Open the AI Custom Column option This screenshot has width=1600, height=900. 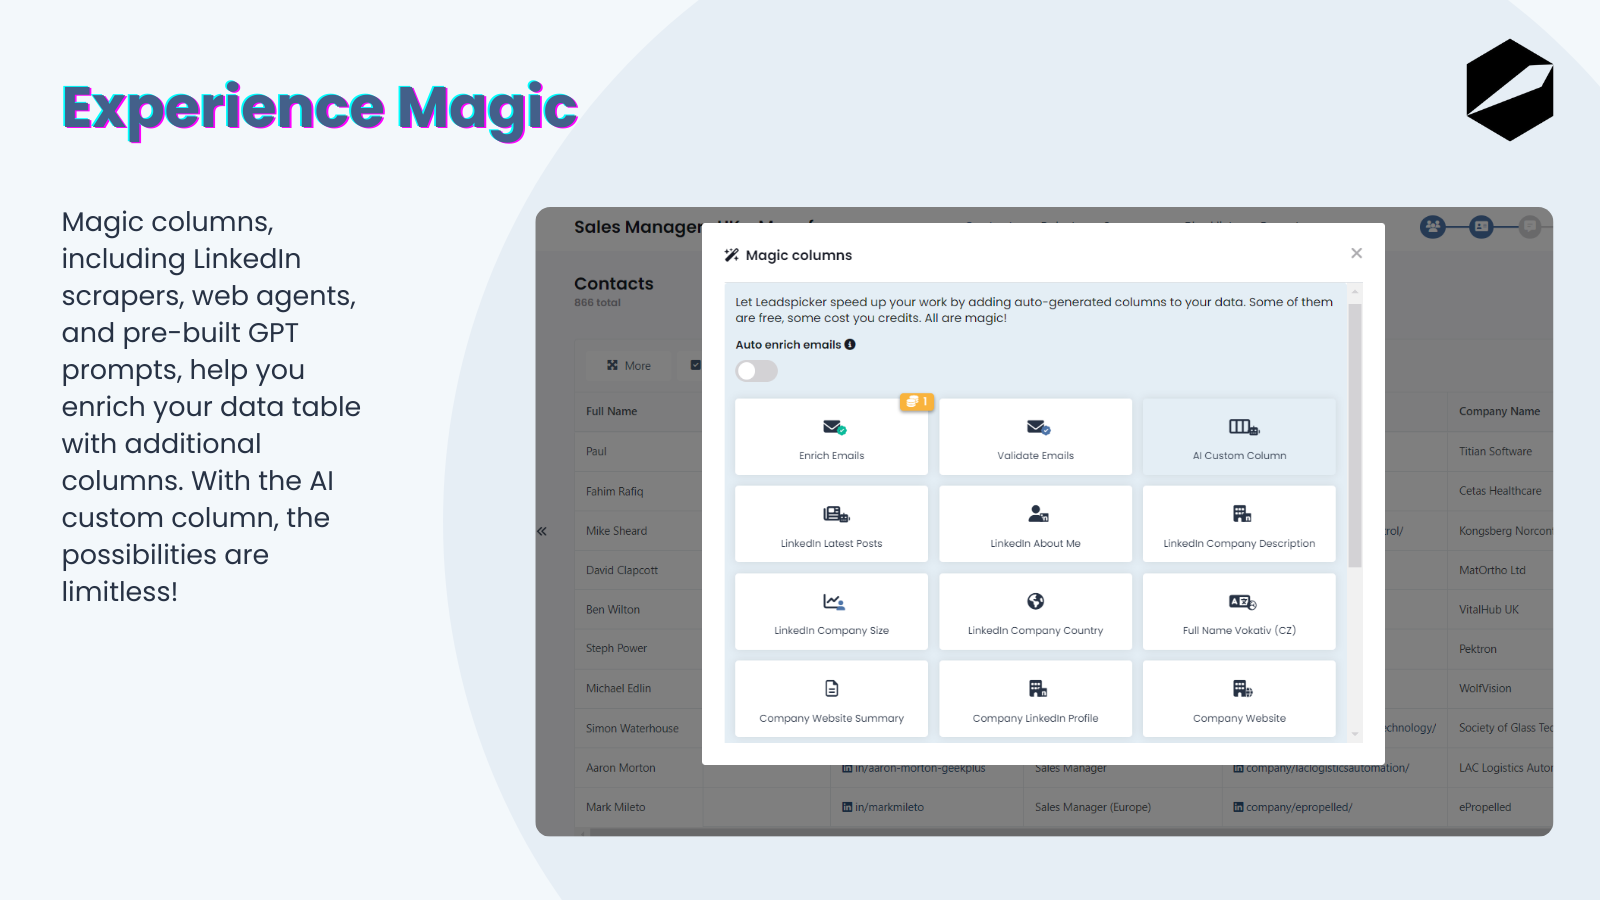[x=1239, y=437]
